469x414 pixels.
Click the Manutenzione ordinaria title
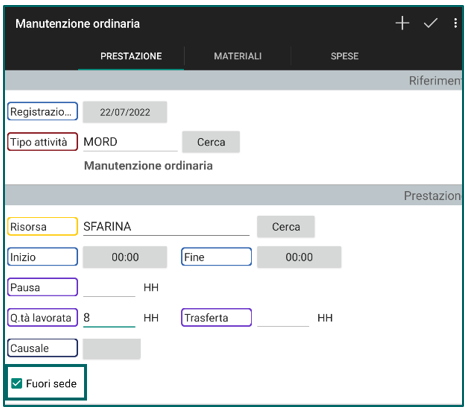[x=77, y=24]
